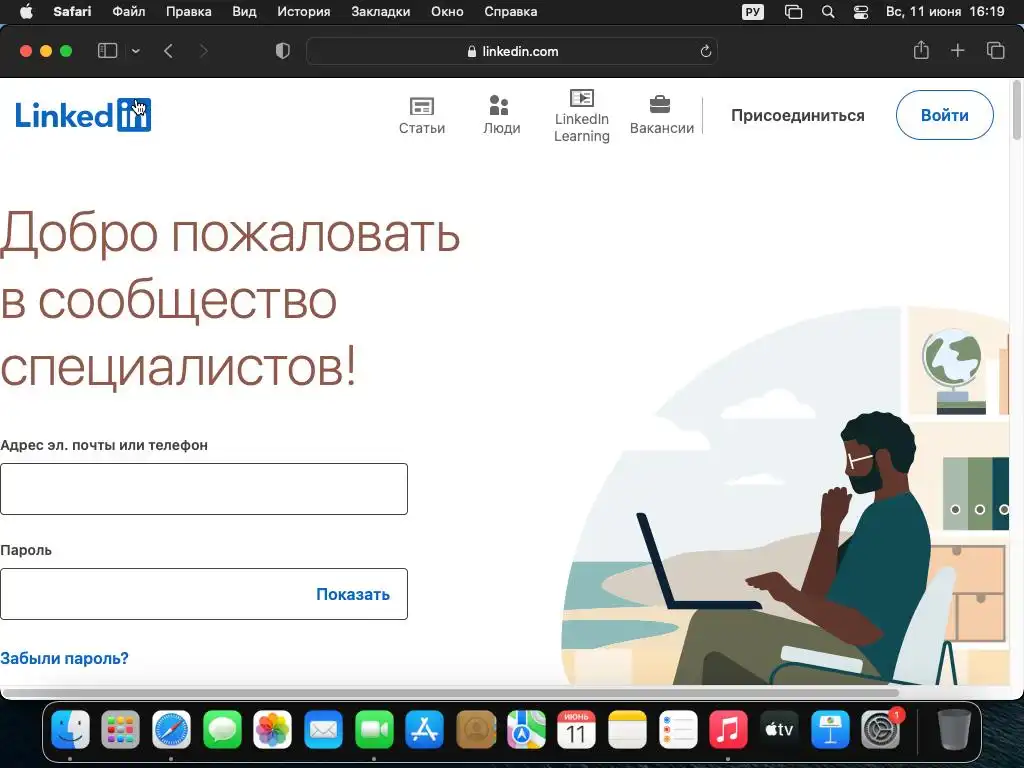Viewport: 1024px width, 768px height.
Task: Open the Справка menu
Action: click(511, 12)
